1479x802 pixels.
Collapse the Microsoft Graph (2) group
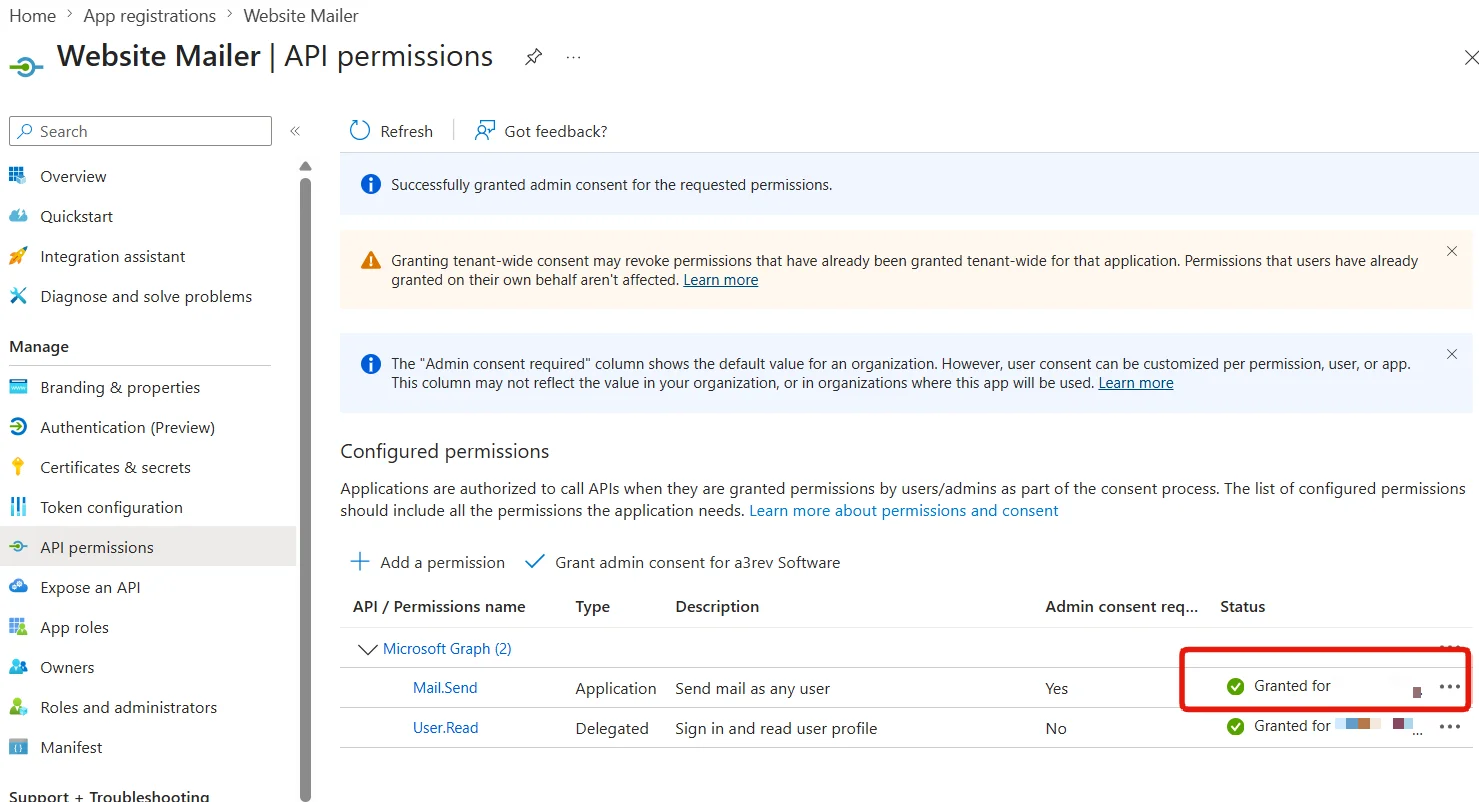(366, 649)
